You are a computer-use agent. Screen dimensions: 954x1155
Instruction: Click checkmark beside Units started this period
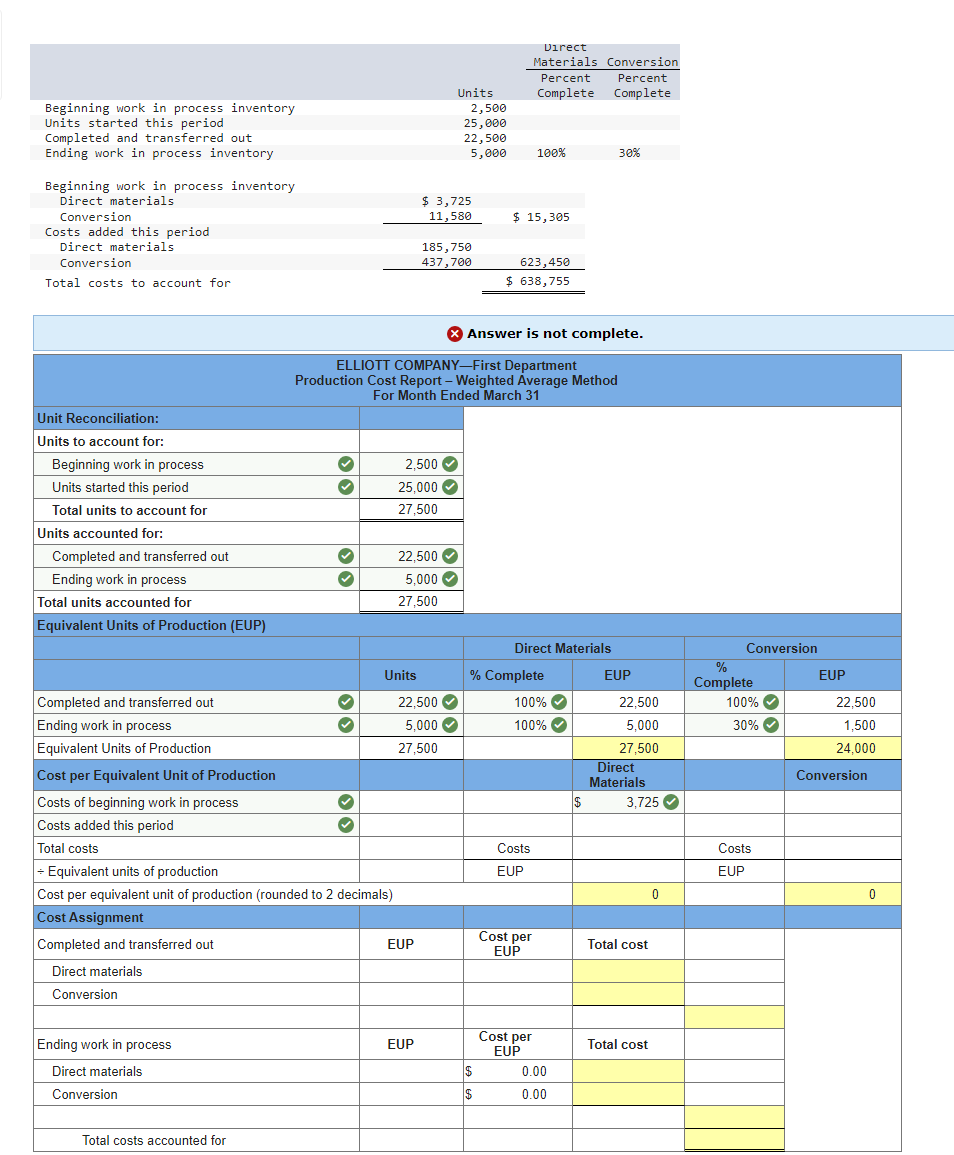[347, 487]
